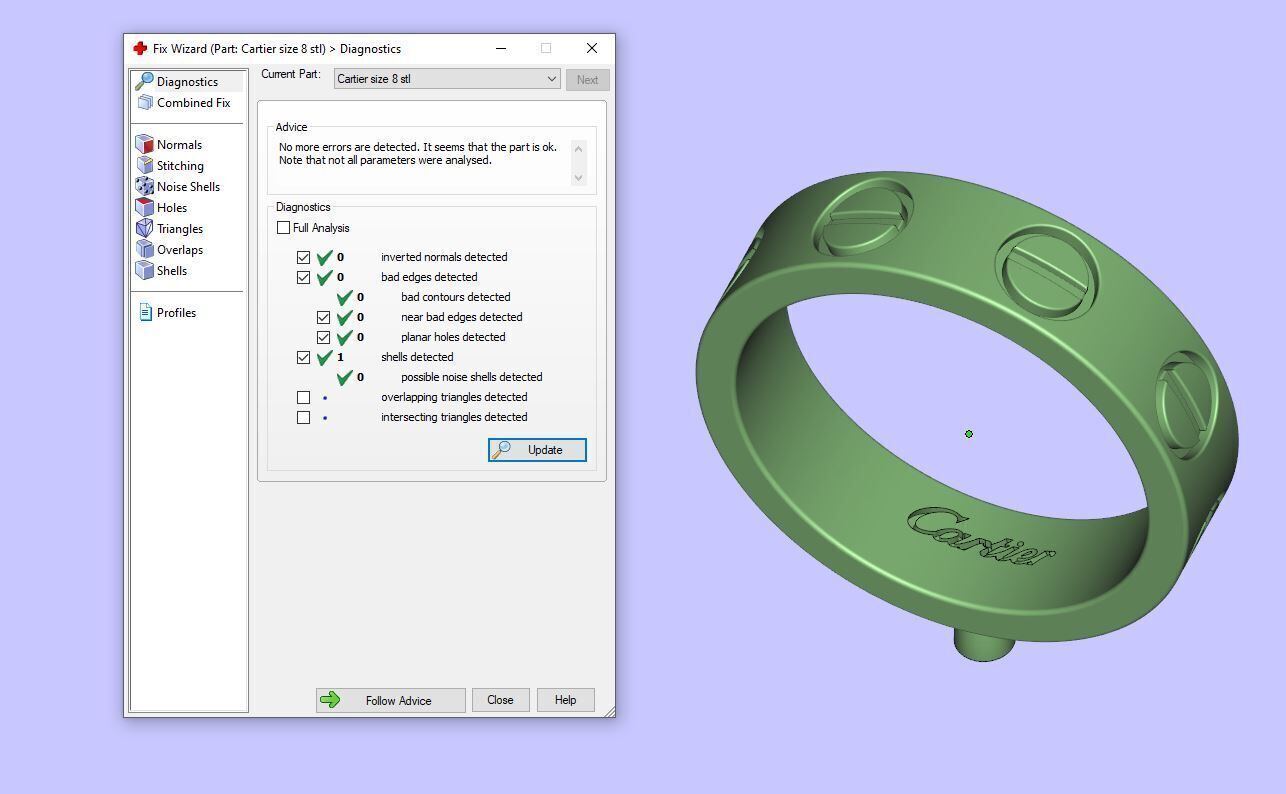Open the Current Part dropdown

tap(447, 79)
